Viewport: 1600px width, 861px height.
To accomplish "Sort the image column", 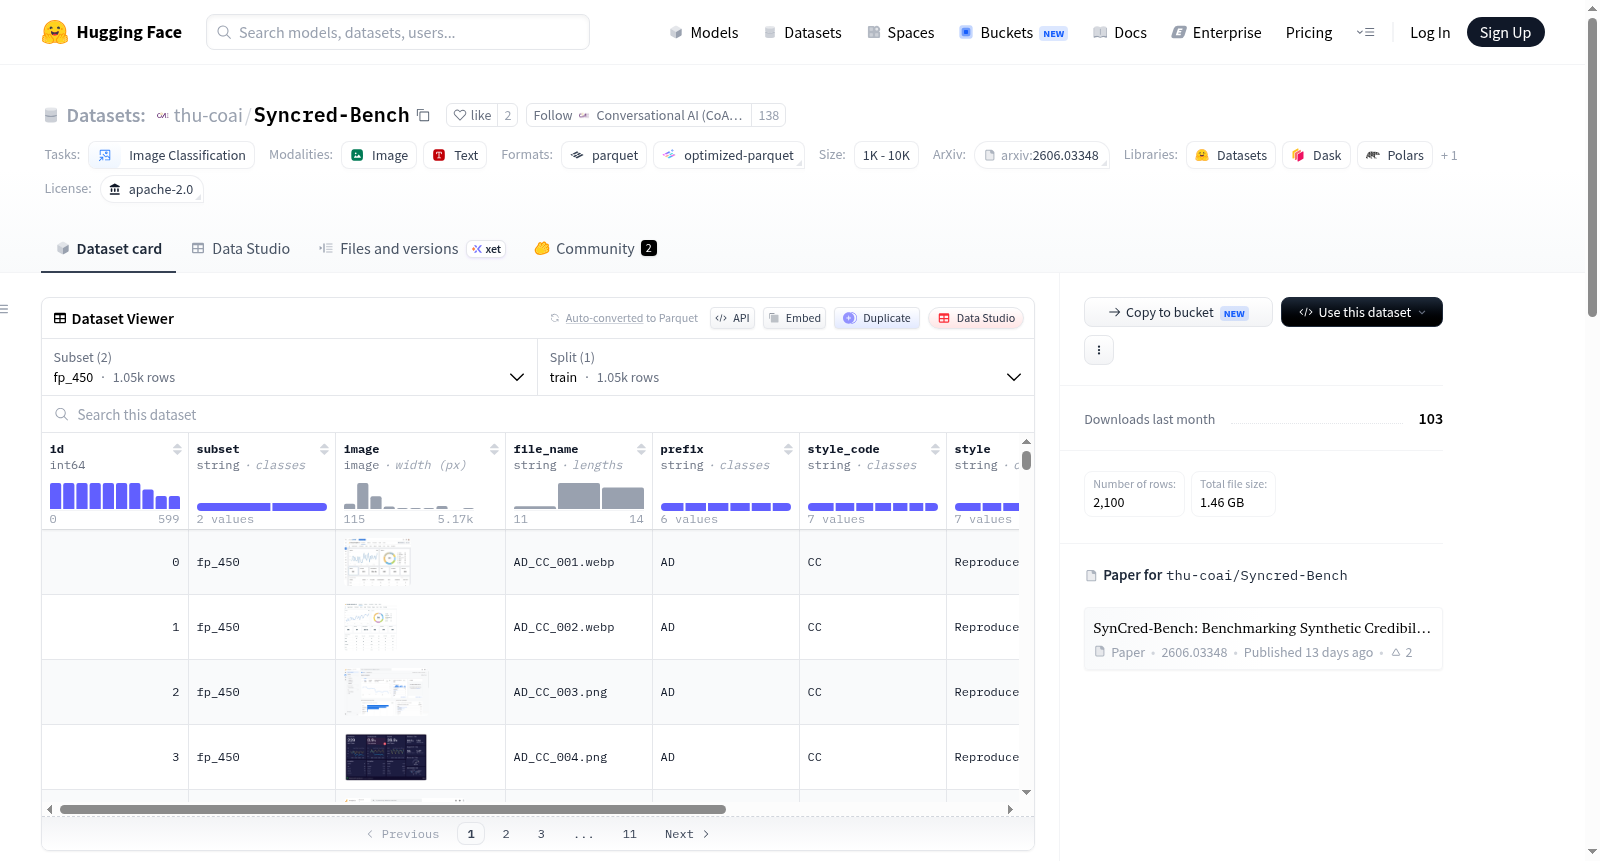I will 494,449.
